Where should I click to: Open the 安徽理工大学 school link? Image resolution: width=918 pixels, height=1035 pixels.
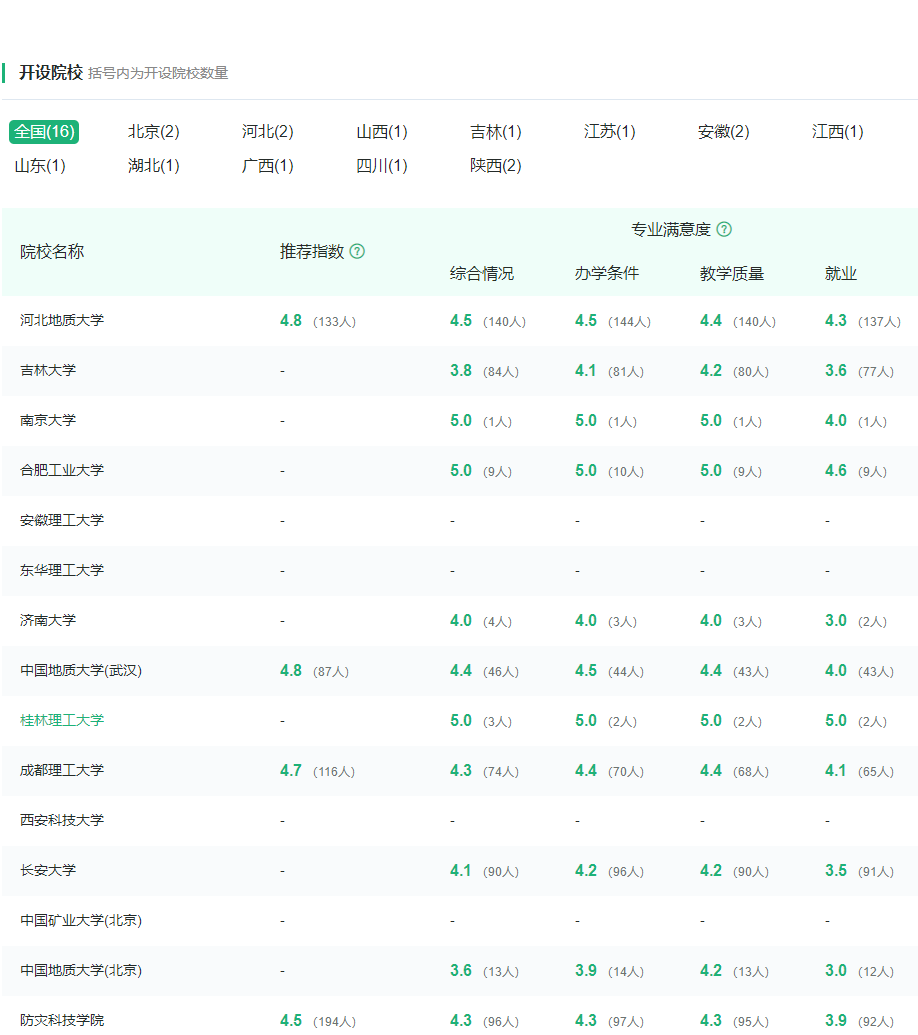tap(62, 520)
